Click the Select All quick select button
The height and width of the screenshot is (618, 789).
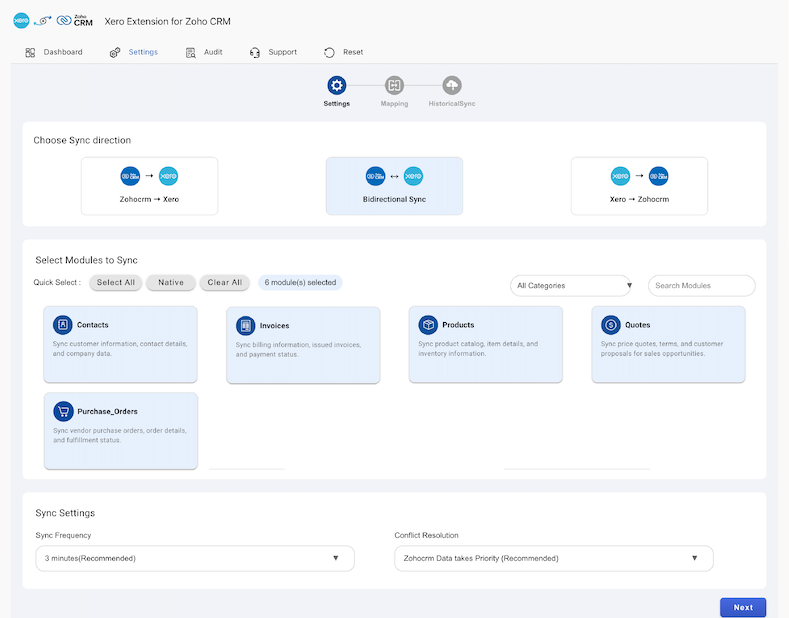pyautogui.click(x=116, y=282)
